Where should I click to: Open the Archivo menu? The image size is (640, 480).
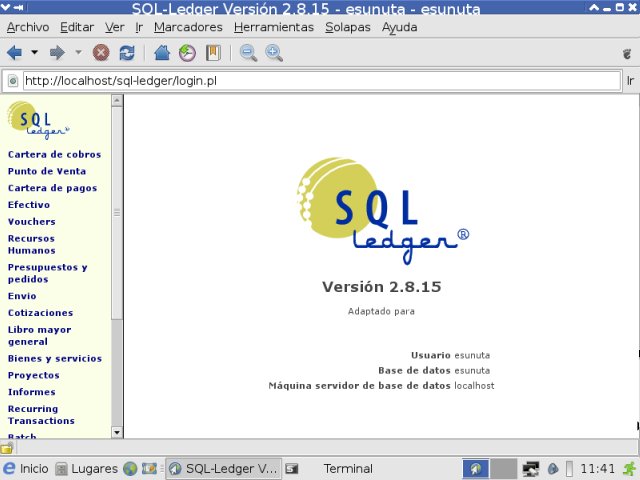28,27
